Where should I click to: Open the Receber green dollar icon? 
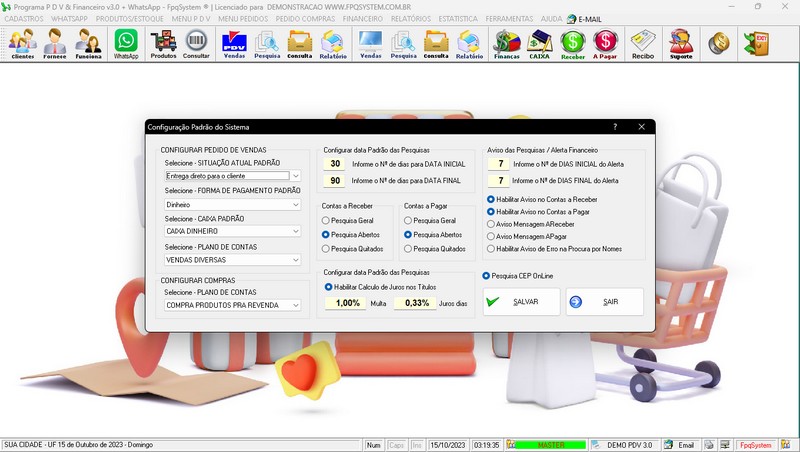(x=572, y=44)
